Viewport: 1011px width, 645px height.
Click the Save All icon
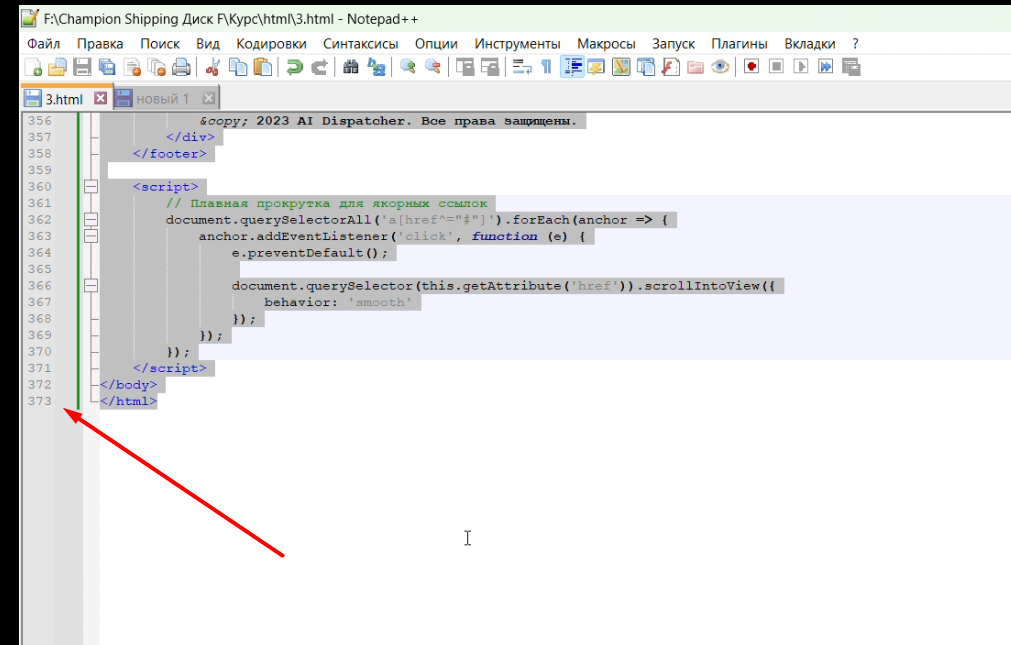pos(107,67)
